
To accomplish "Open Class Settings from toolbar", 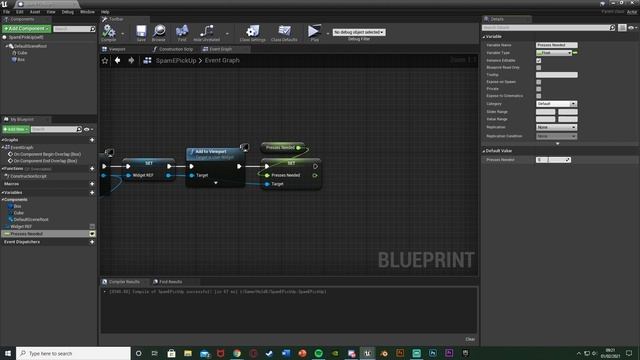I will 253,32.
